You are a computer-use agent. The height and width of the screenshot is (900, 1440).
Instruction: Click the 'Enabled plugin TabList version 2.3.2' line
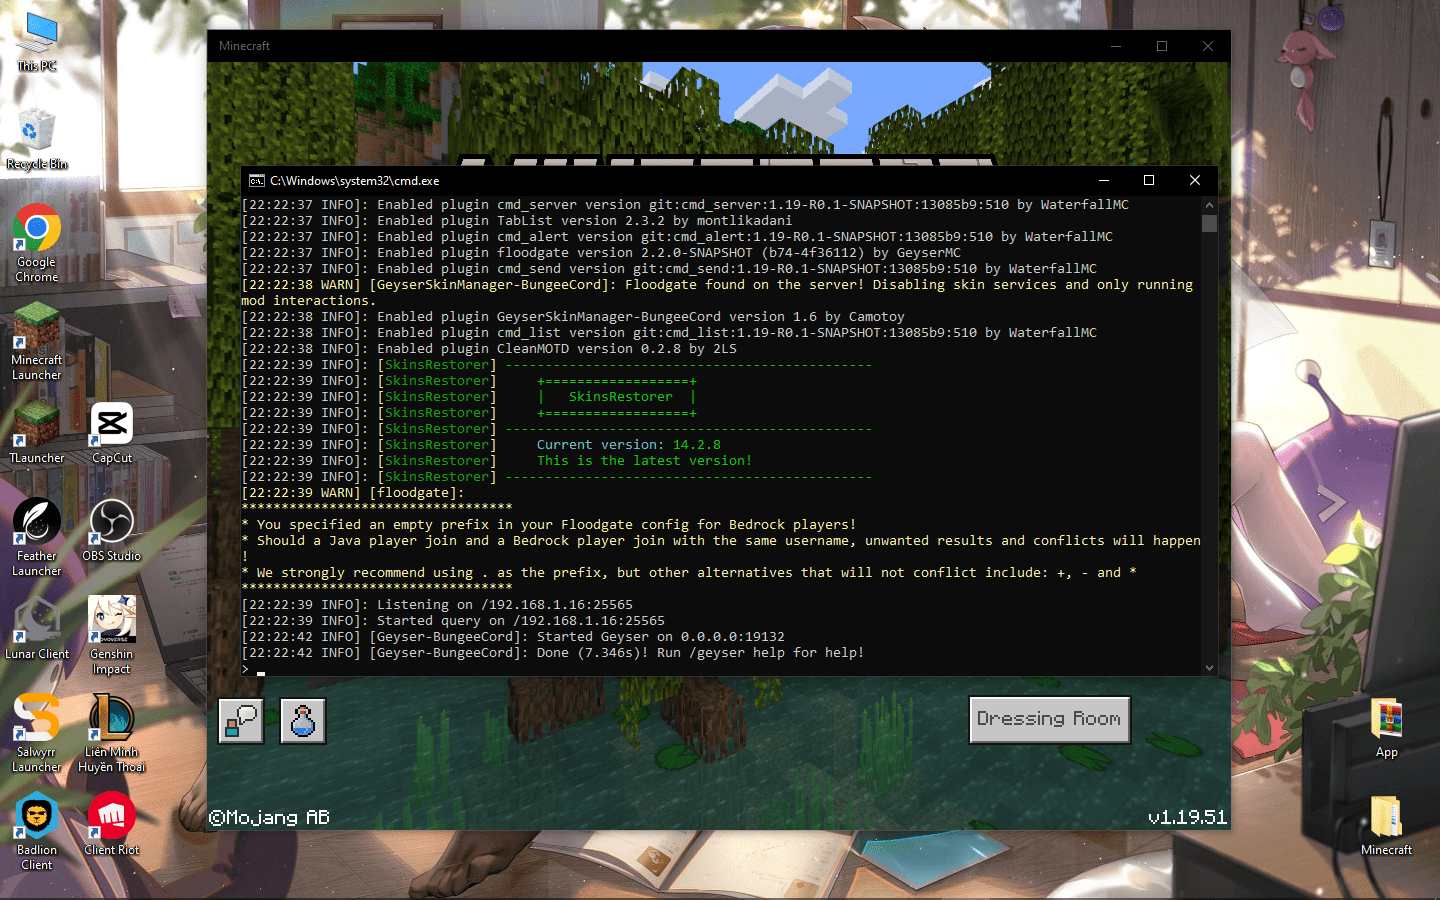(x=517, y=221)
